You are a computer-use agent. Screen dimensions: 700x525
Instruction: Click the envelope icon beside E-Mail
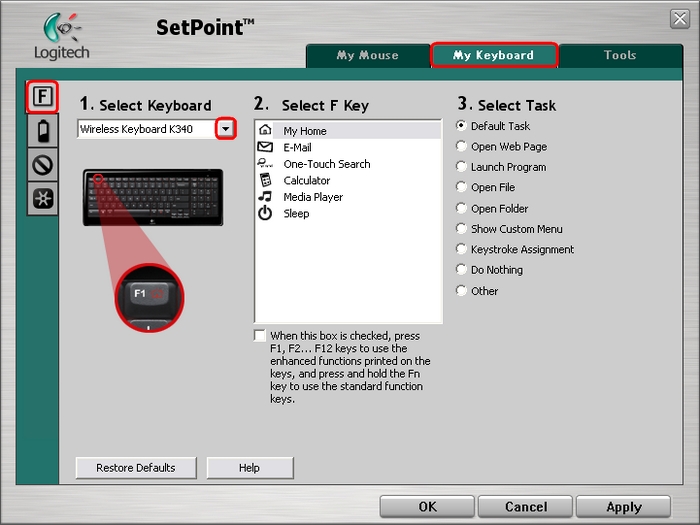pos(265,146)
